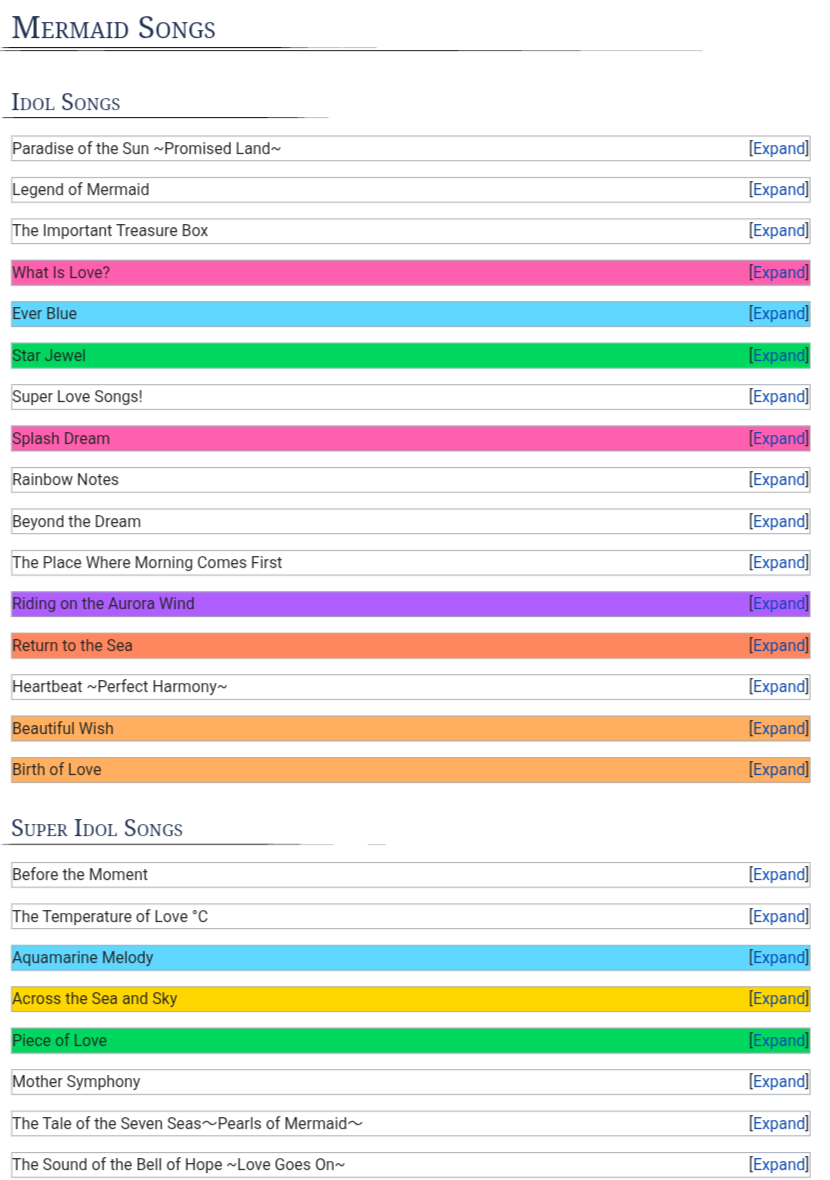This screenshot has width=830, height=1180.
Task: Show the Return to the Sea lyrics
Action: [x=779, y=646]
